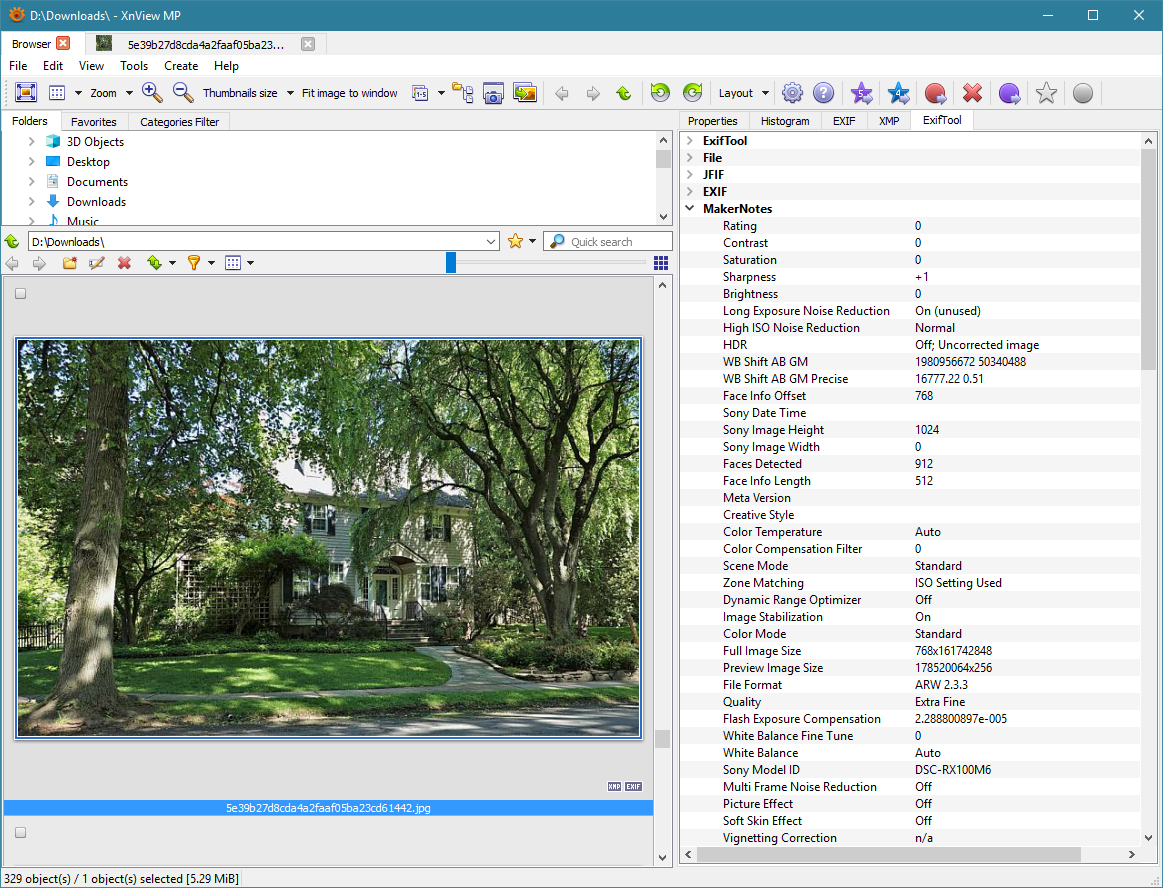
Task: Collapse the MakerNotes section
Action: click(690, 209)
